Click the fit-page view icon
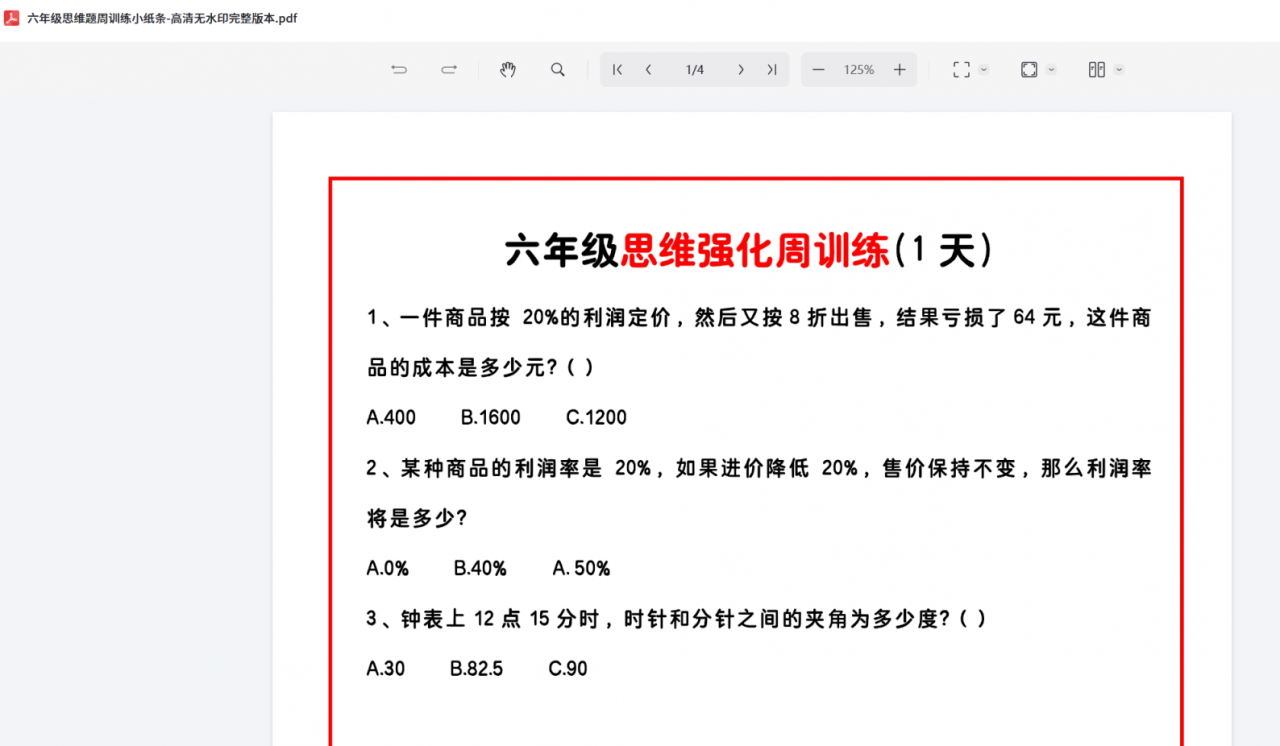 coord(1029,70)
